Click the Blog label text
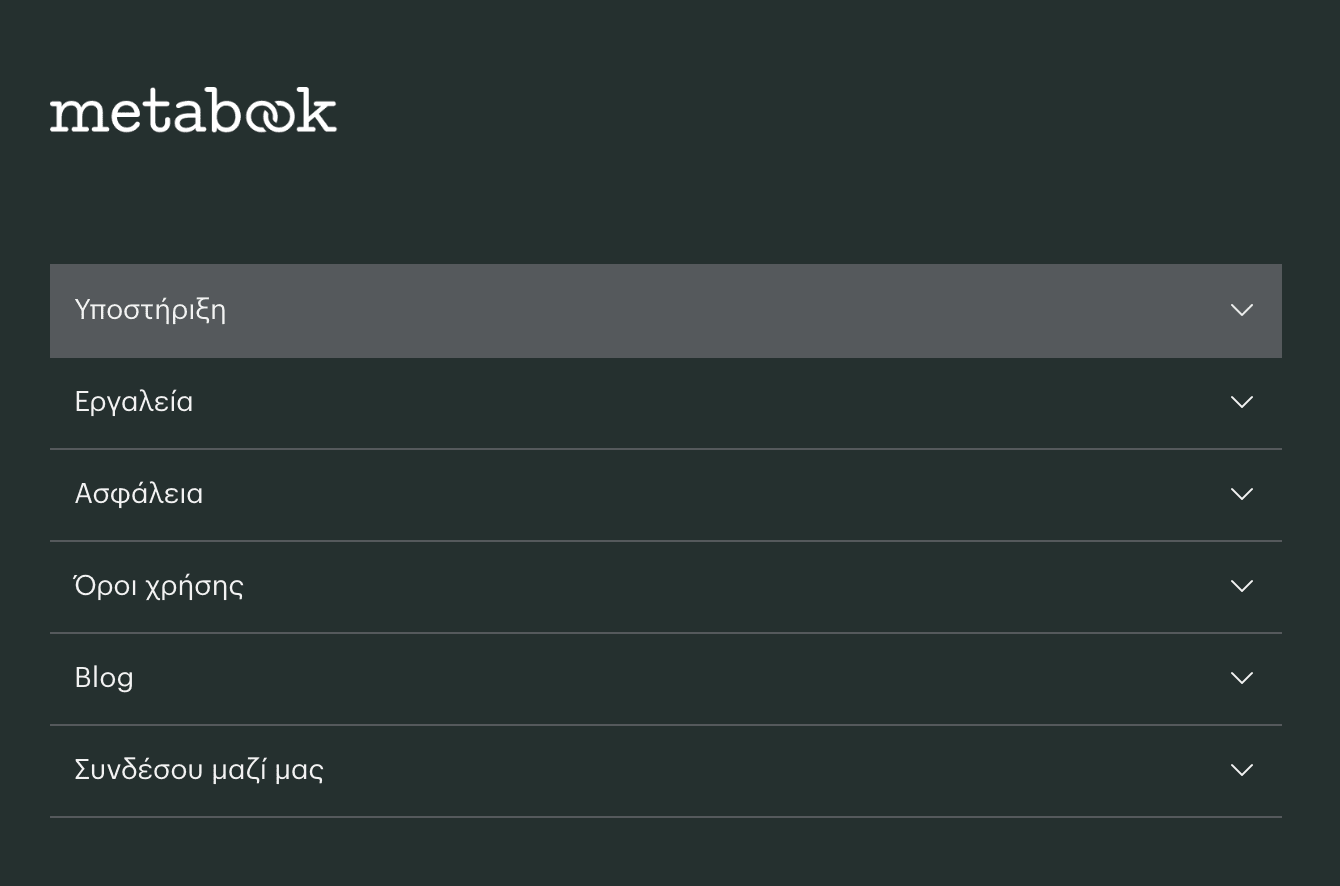1340x886 pixels. [104, 678]
